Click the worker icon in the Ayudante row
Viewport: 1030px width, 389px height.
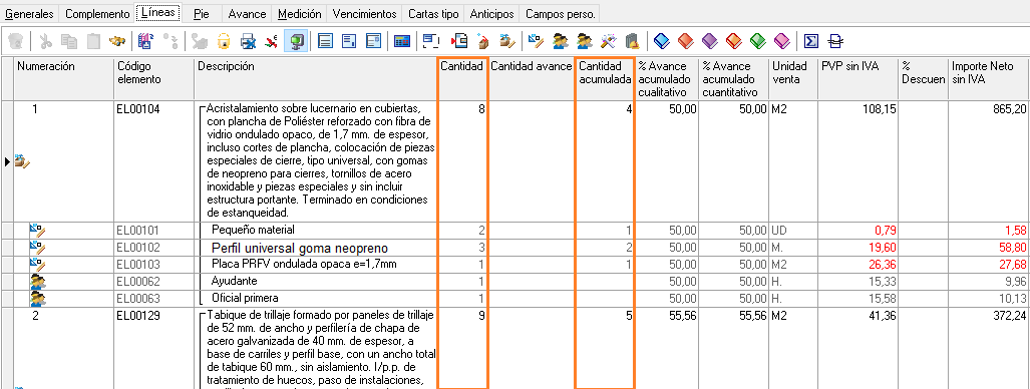(x=37, y=281)
